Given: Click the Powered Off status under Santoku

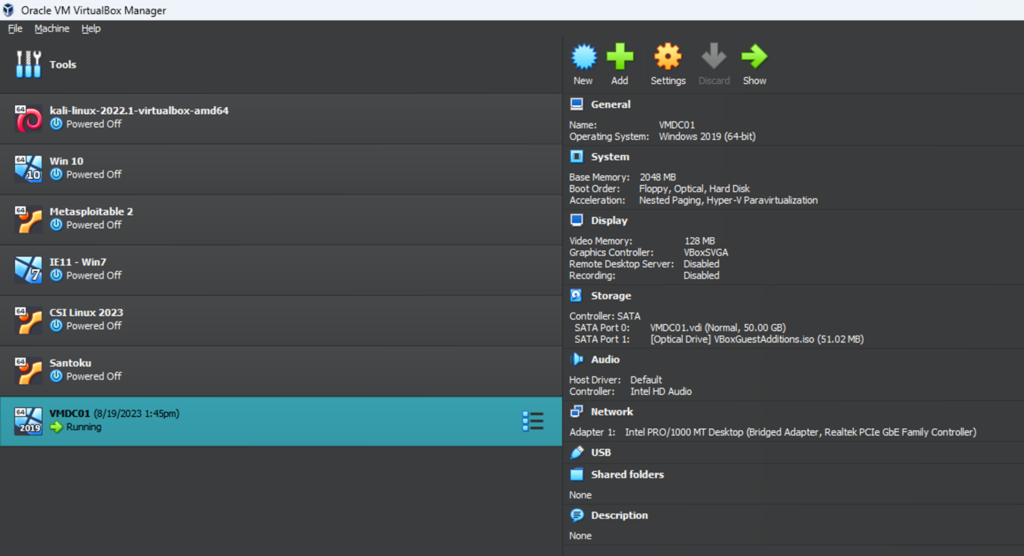Looking at the screenshot, I should tap(94, 376).
